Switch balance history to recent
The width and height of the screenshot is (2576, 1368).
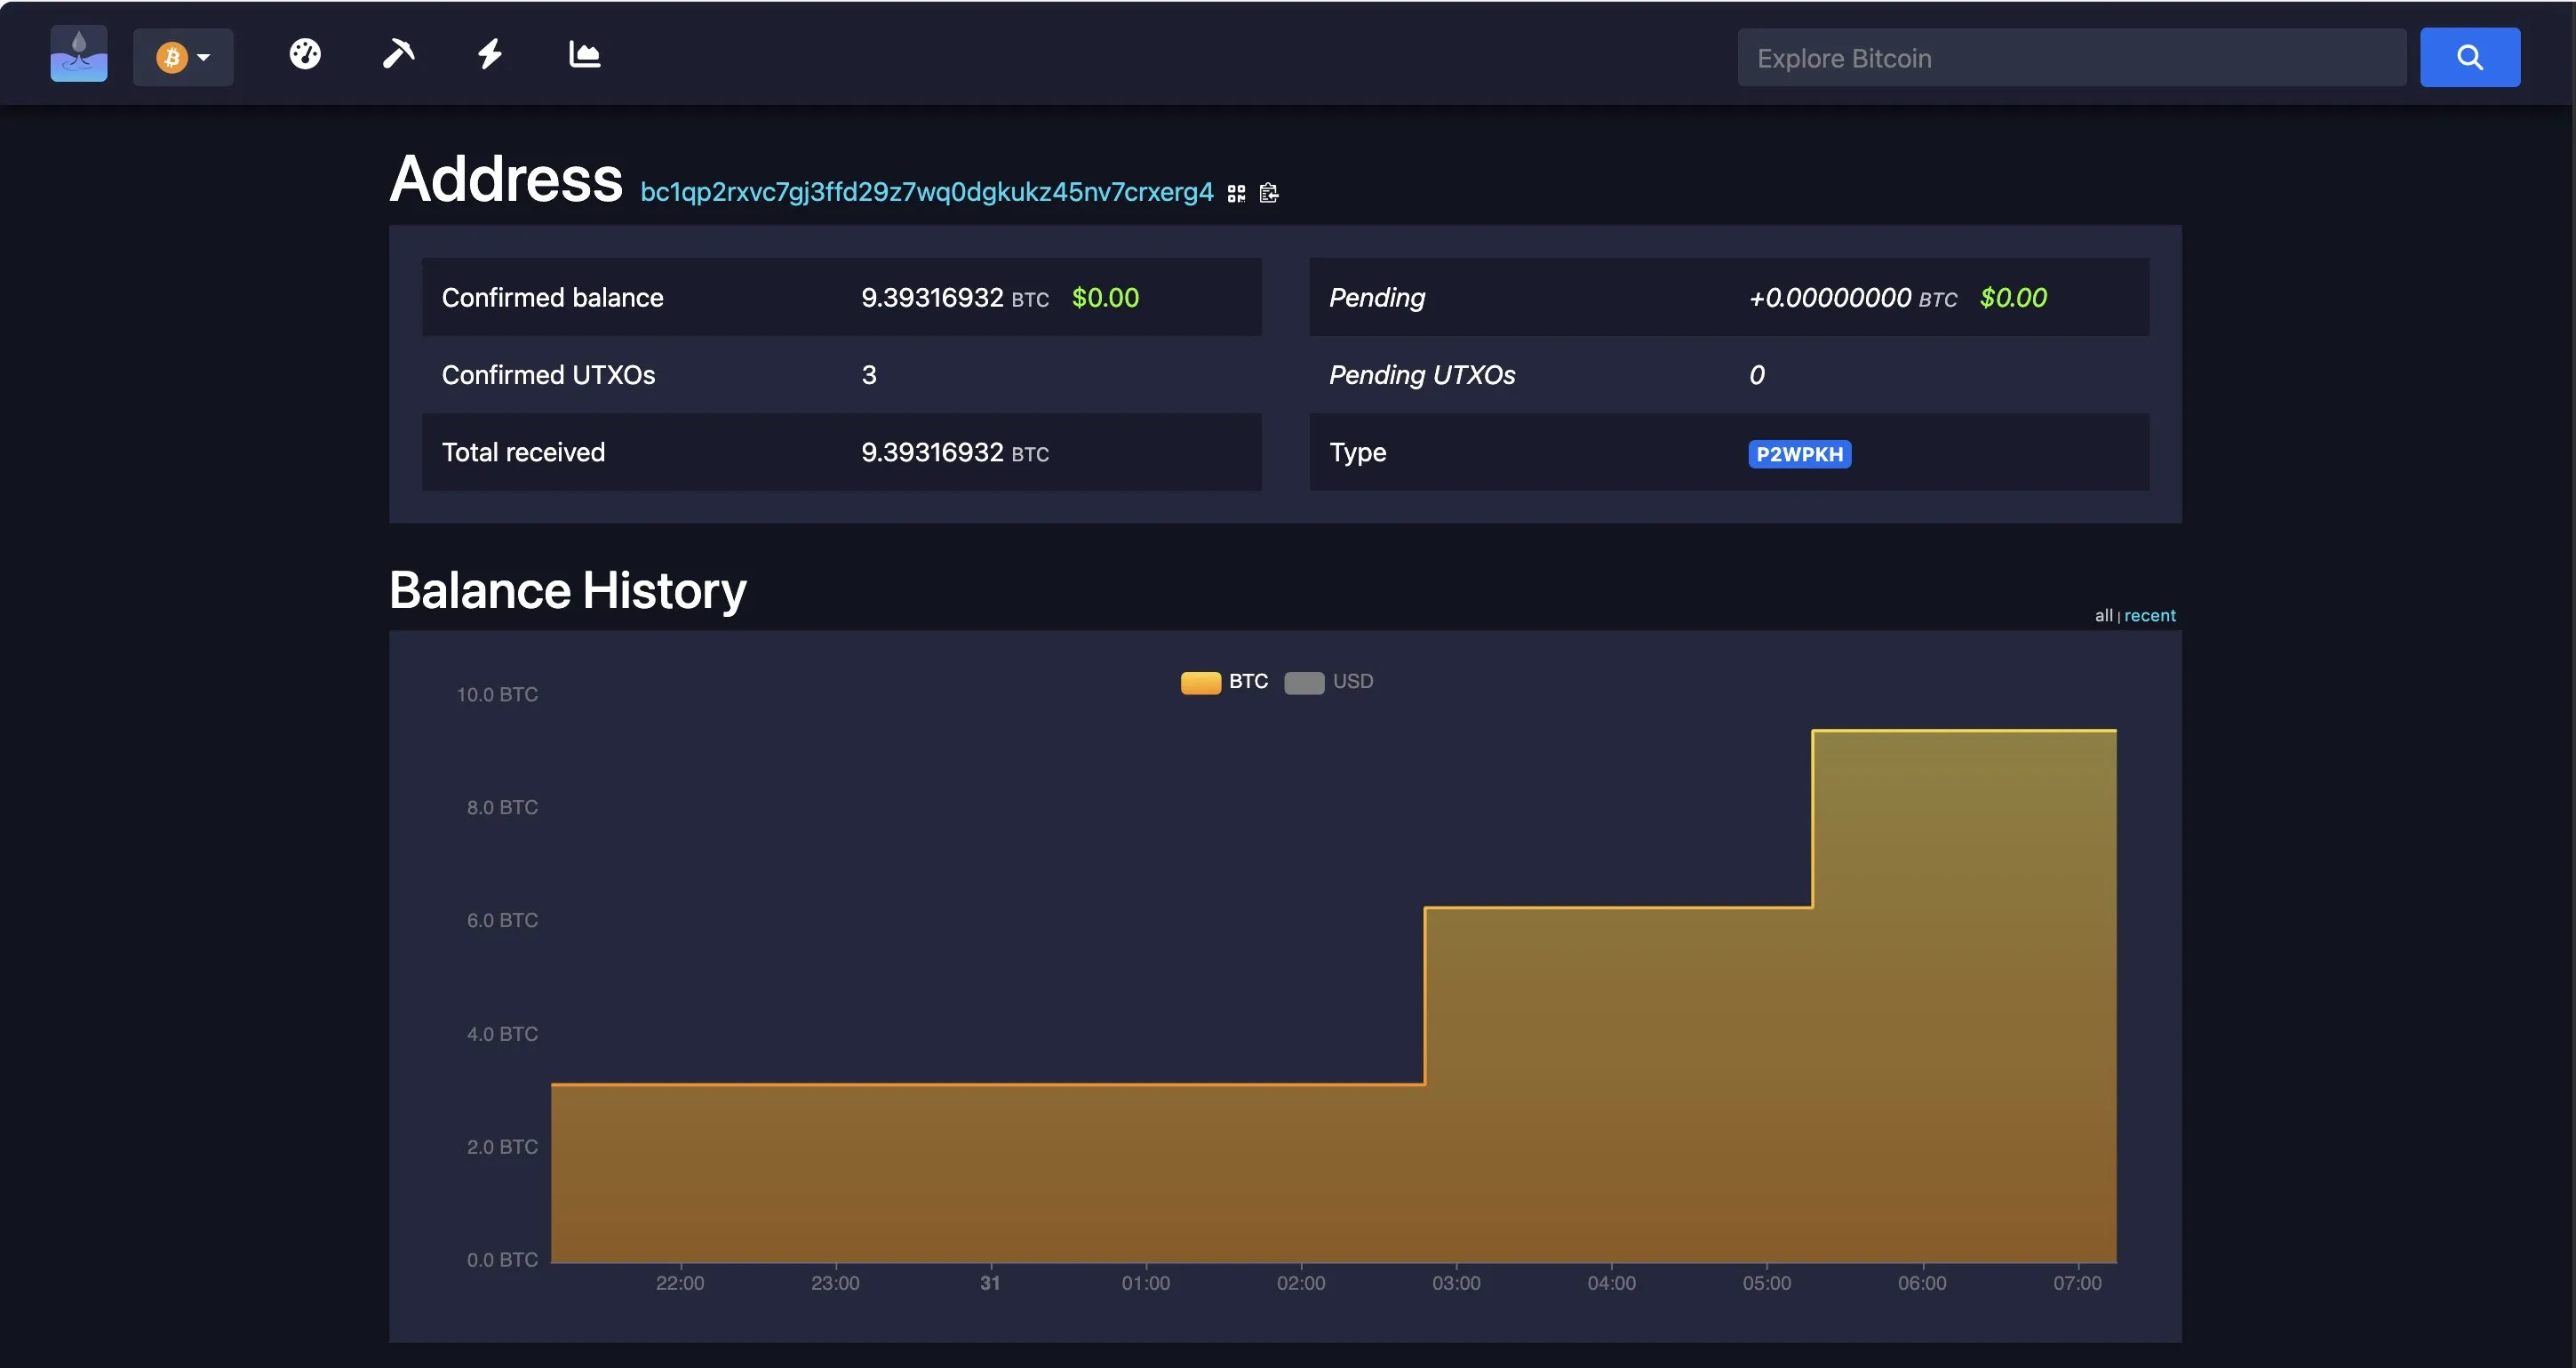click(x=2150, y=616)
